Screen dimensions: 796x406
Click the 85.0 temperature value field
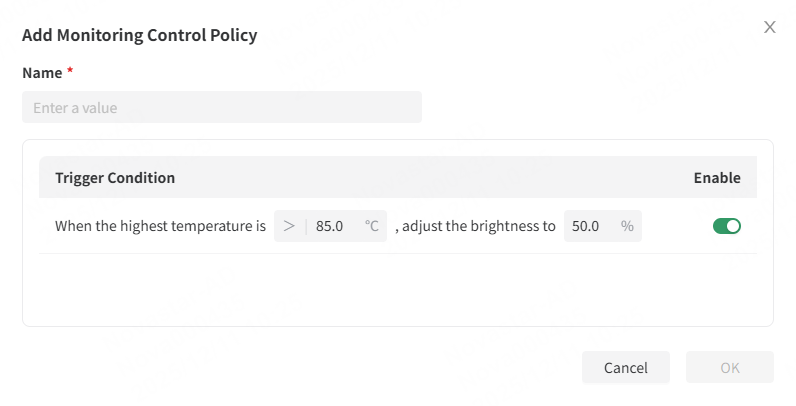pyautogui.click(x=331, y=226)
